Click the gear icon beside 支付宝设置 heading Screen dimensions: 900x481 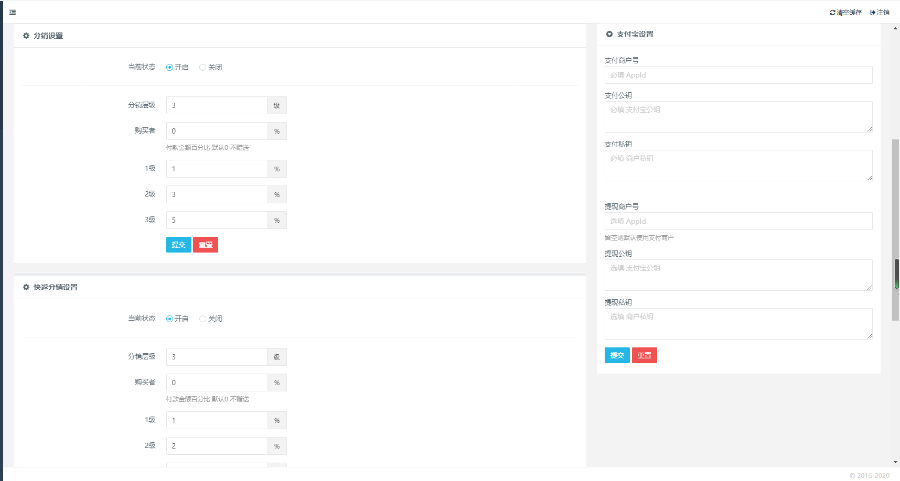point(610,34)
